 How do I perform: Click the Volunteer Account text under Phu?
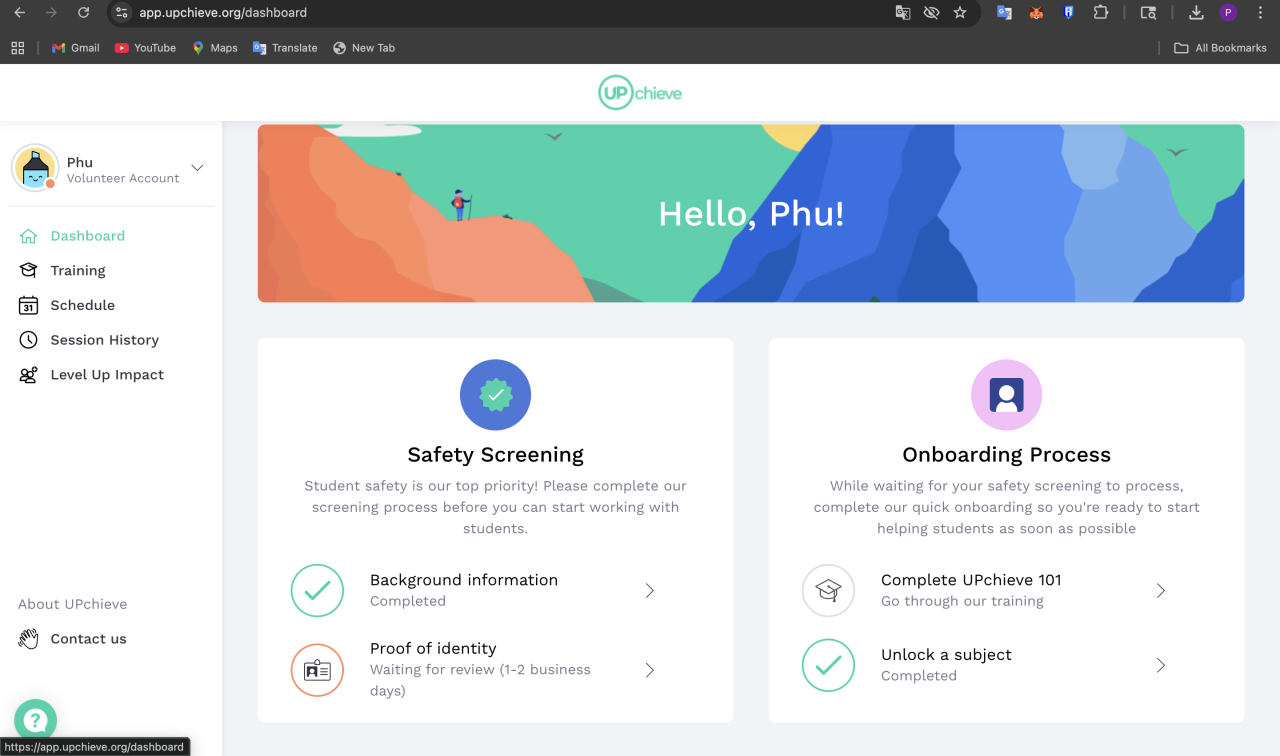[123, 178]
